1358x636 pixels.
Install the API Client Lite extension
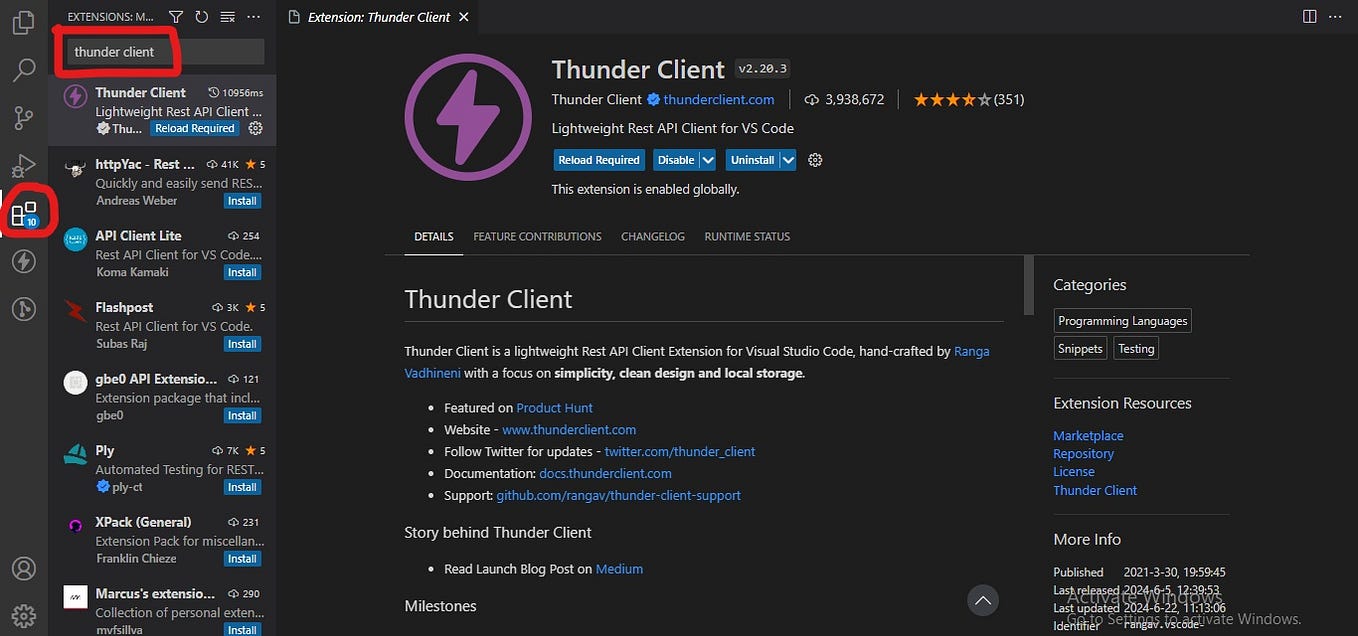(x=242, y=272)
